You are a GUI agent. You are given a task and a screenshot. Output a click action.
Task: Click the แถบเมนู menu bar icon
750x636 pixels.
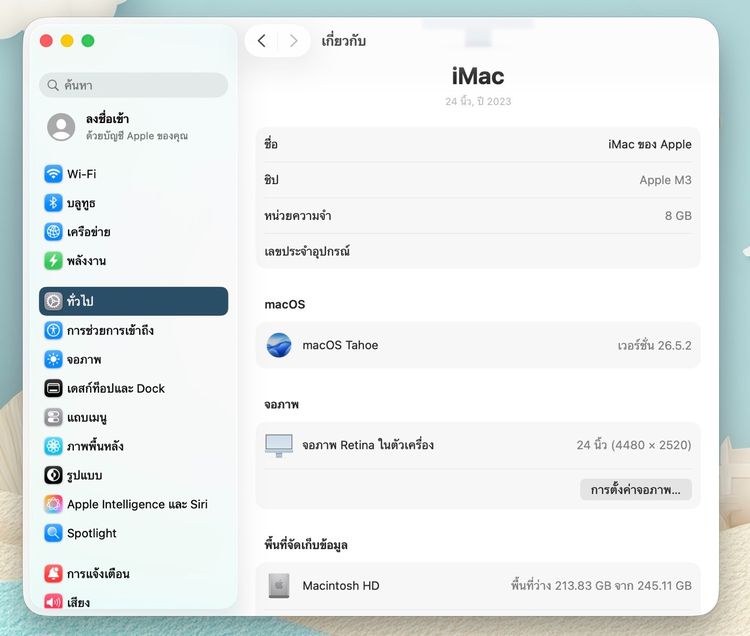click(53, 417)
